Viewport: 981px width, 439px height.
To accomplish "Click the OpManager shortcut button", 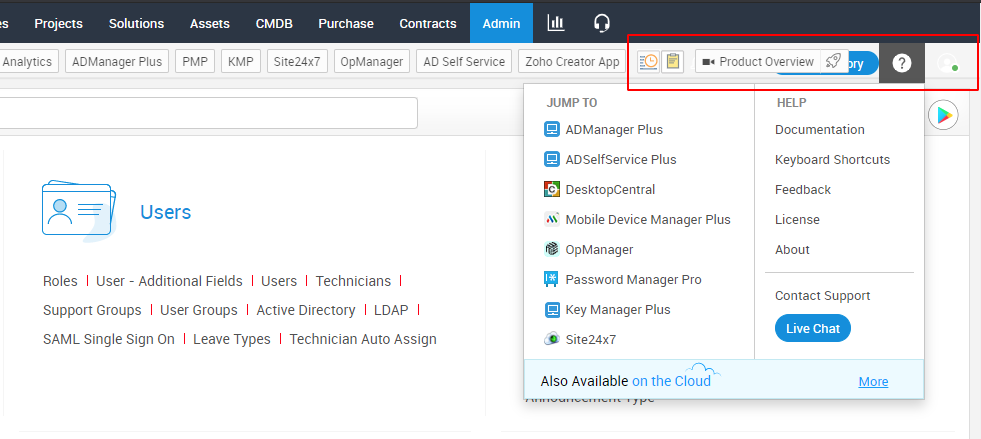I will (x=372, y=62).
